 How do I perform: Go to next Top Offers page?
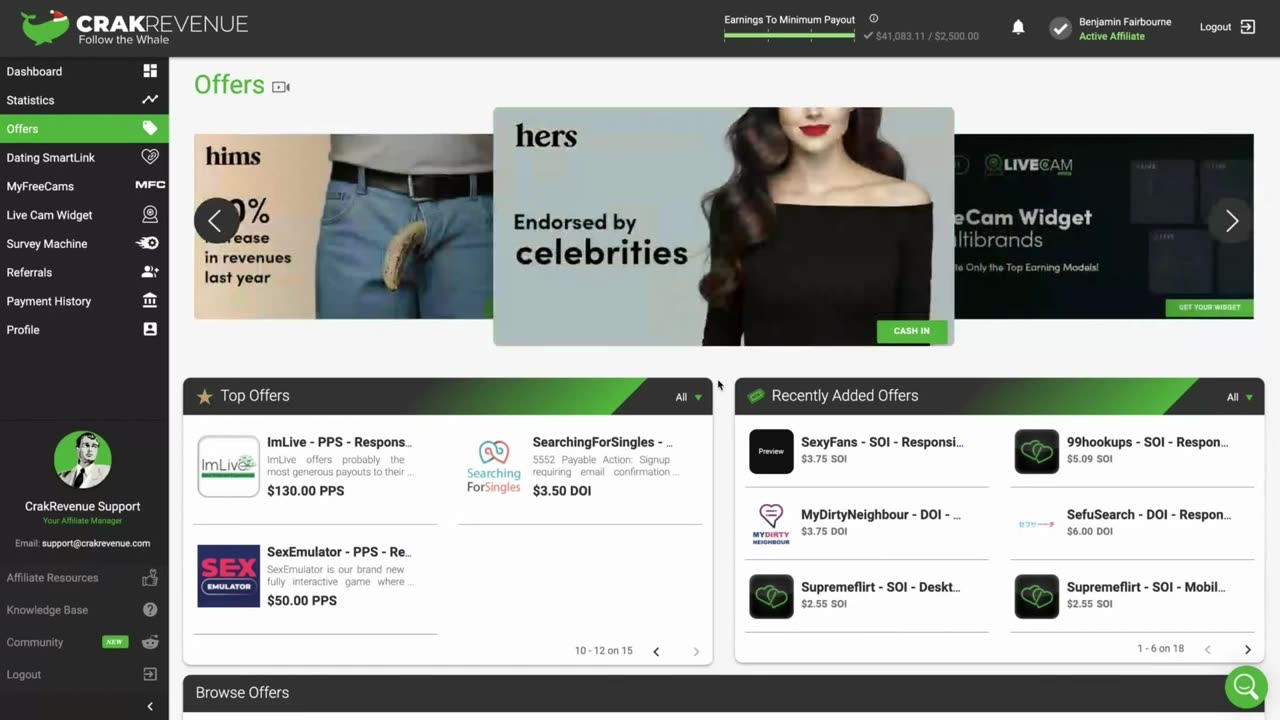(x=697, y=652)
